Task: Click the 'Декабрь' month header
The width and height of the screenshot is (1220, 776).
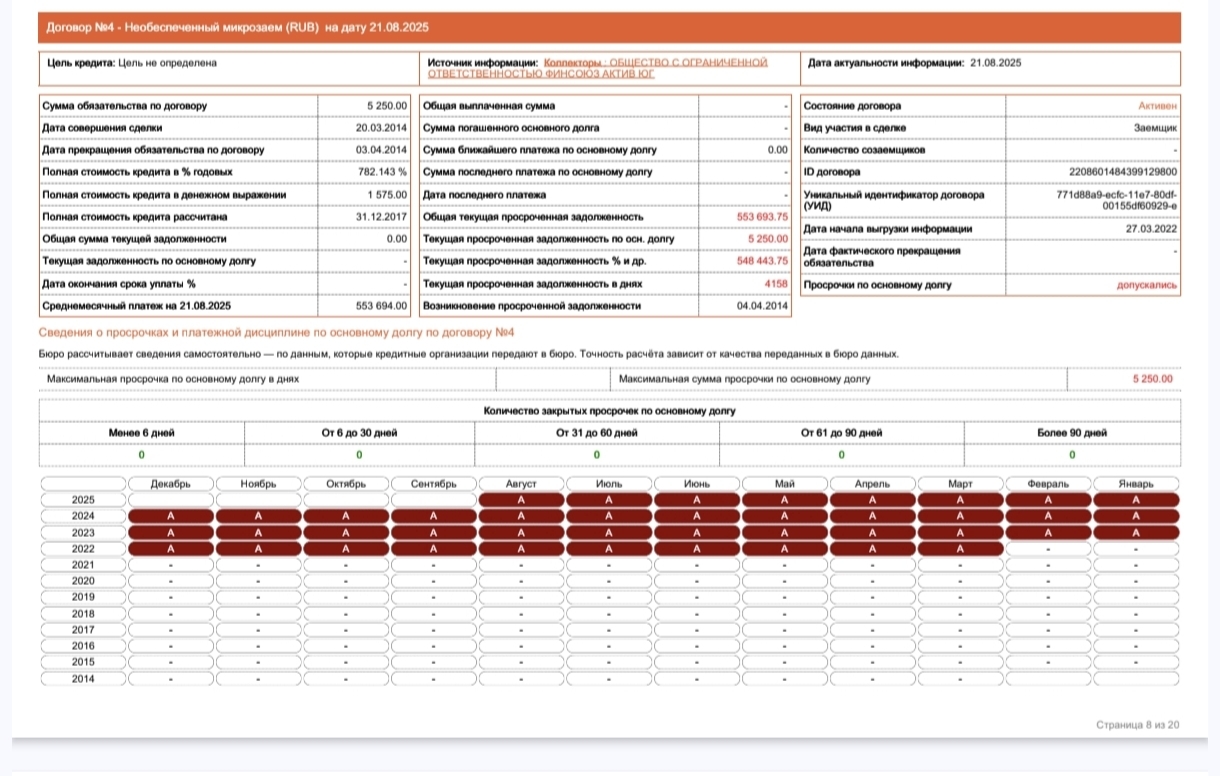Action: tap(171, 484)
